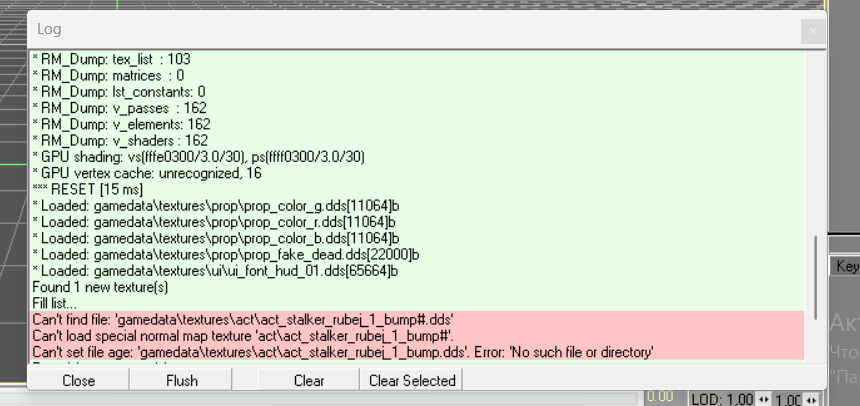
Task: Clear the log with the Clear button
Action: (x=309, y=380)
